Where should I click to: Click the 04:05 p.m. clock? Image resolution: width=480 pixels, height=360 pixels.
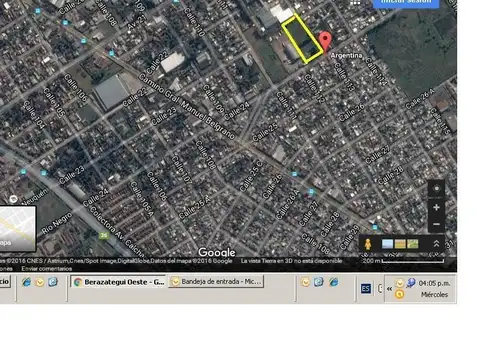point(434,283)
